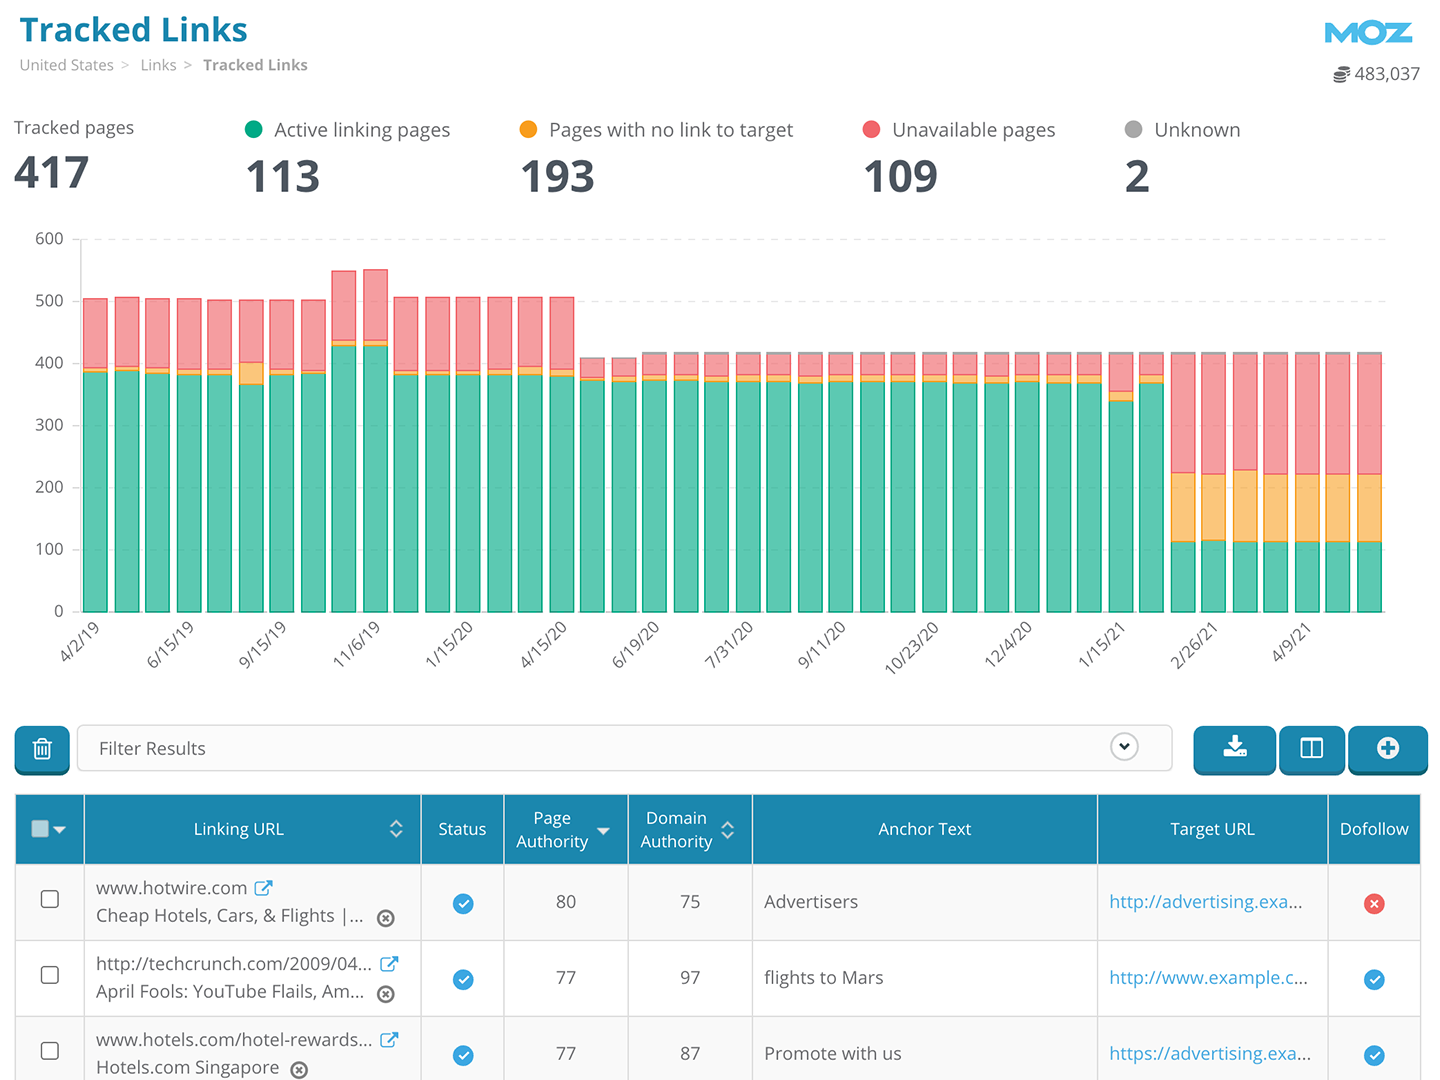
Task: Click the coin balance icon showing 483,037
Action: (x=1341, y=73)
